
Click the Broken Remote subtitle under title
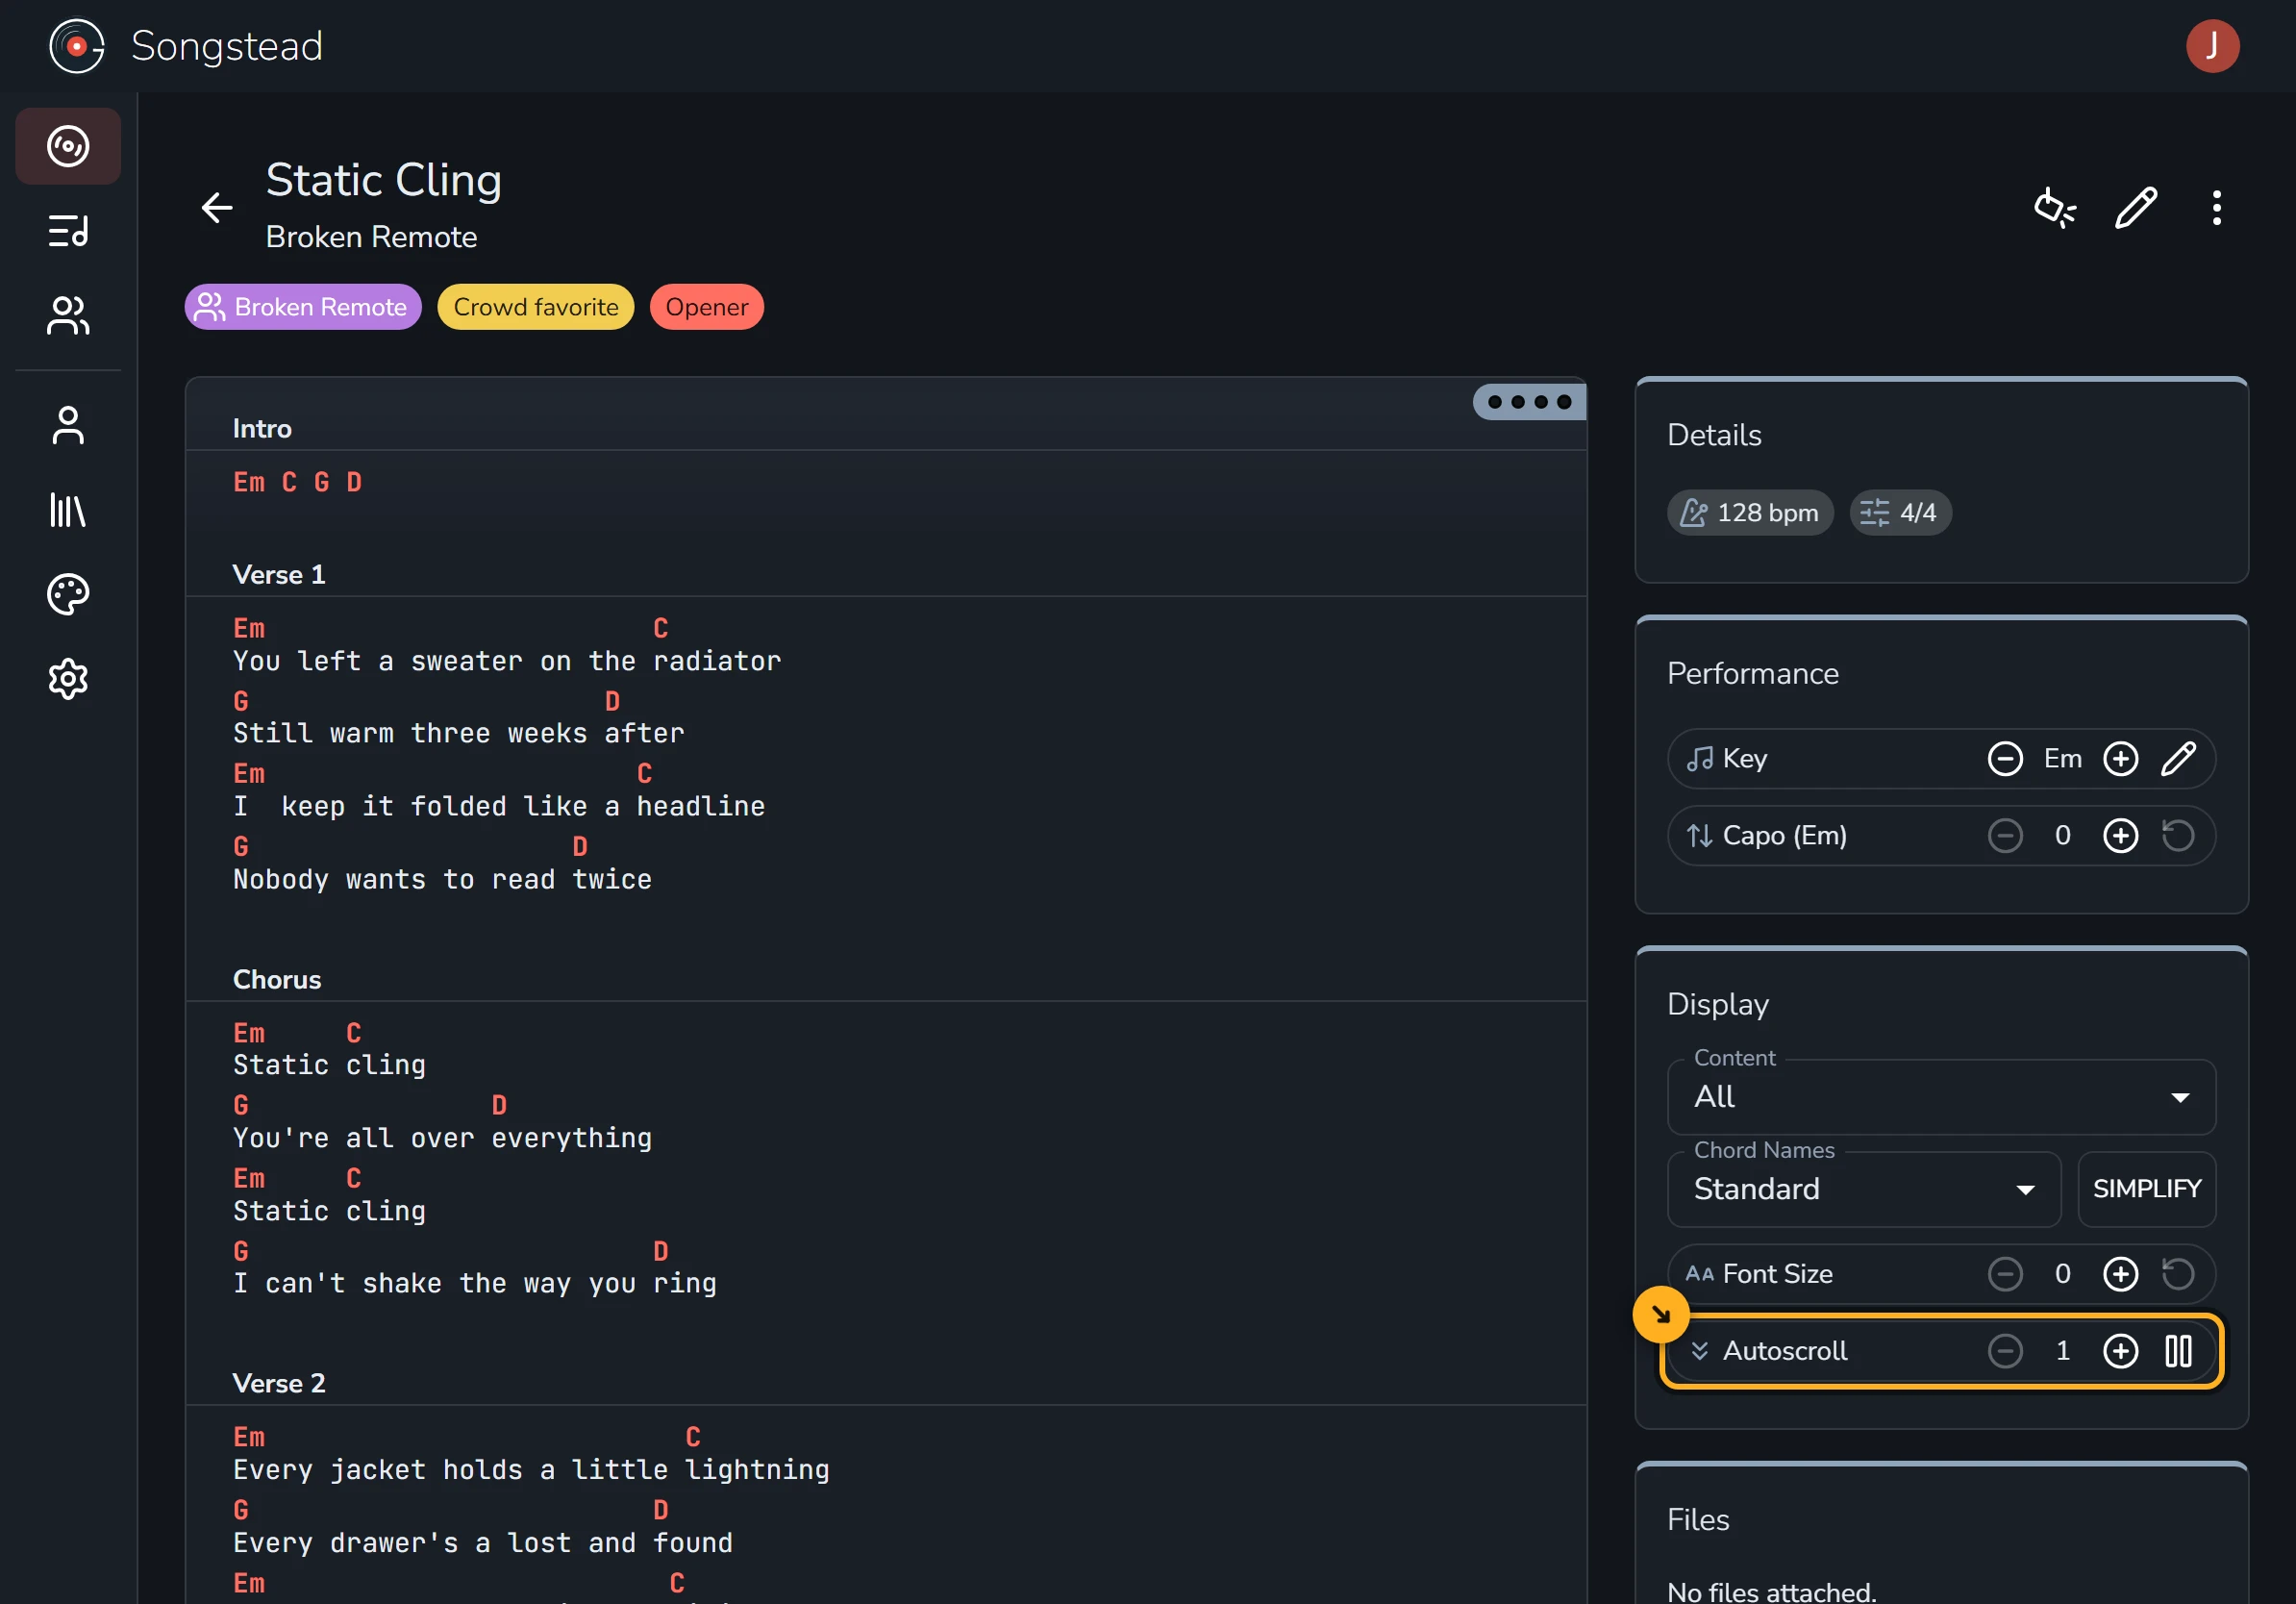coord(371,237)
